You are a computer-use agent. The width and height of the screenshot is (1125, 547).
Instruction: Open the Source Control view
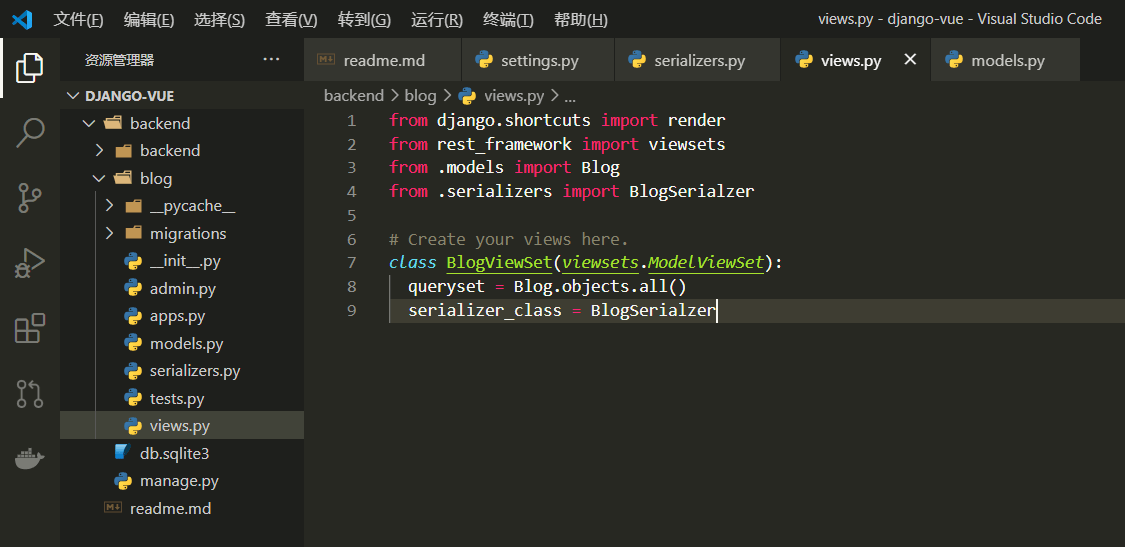[29, 198]
